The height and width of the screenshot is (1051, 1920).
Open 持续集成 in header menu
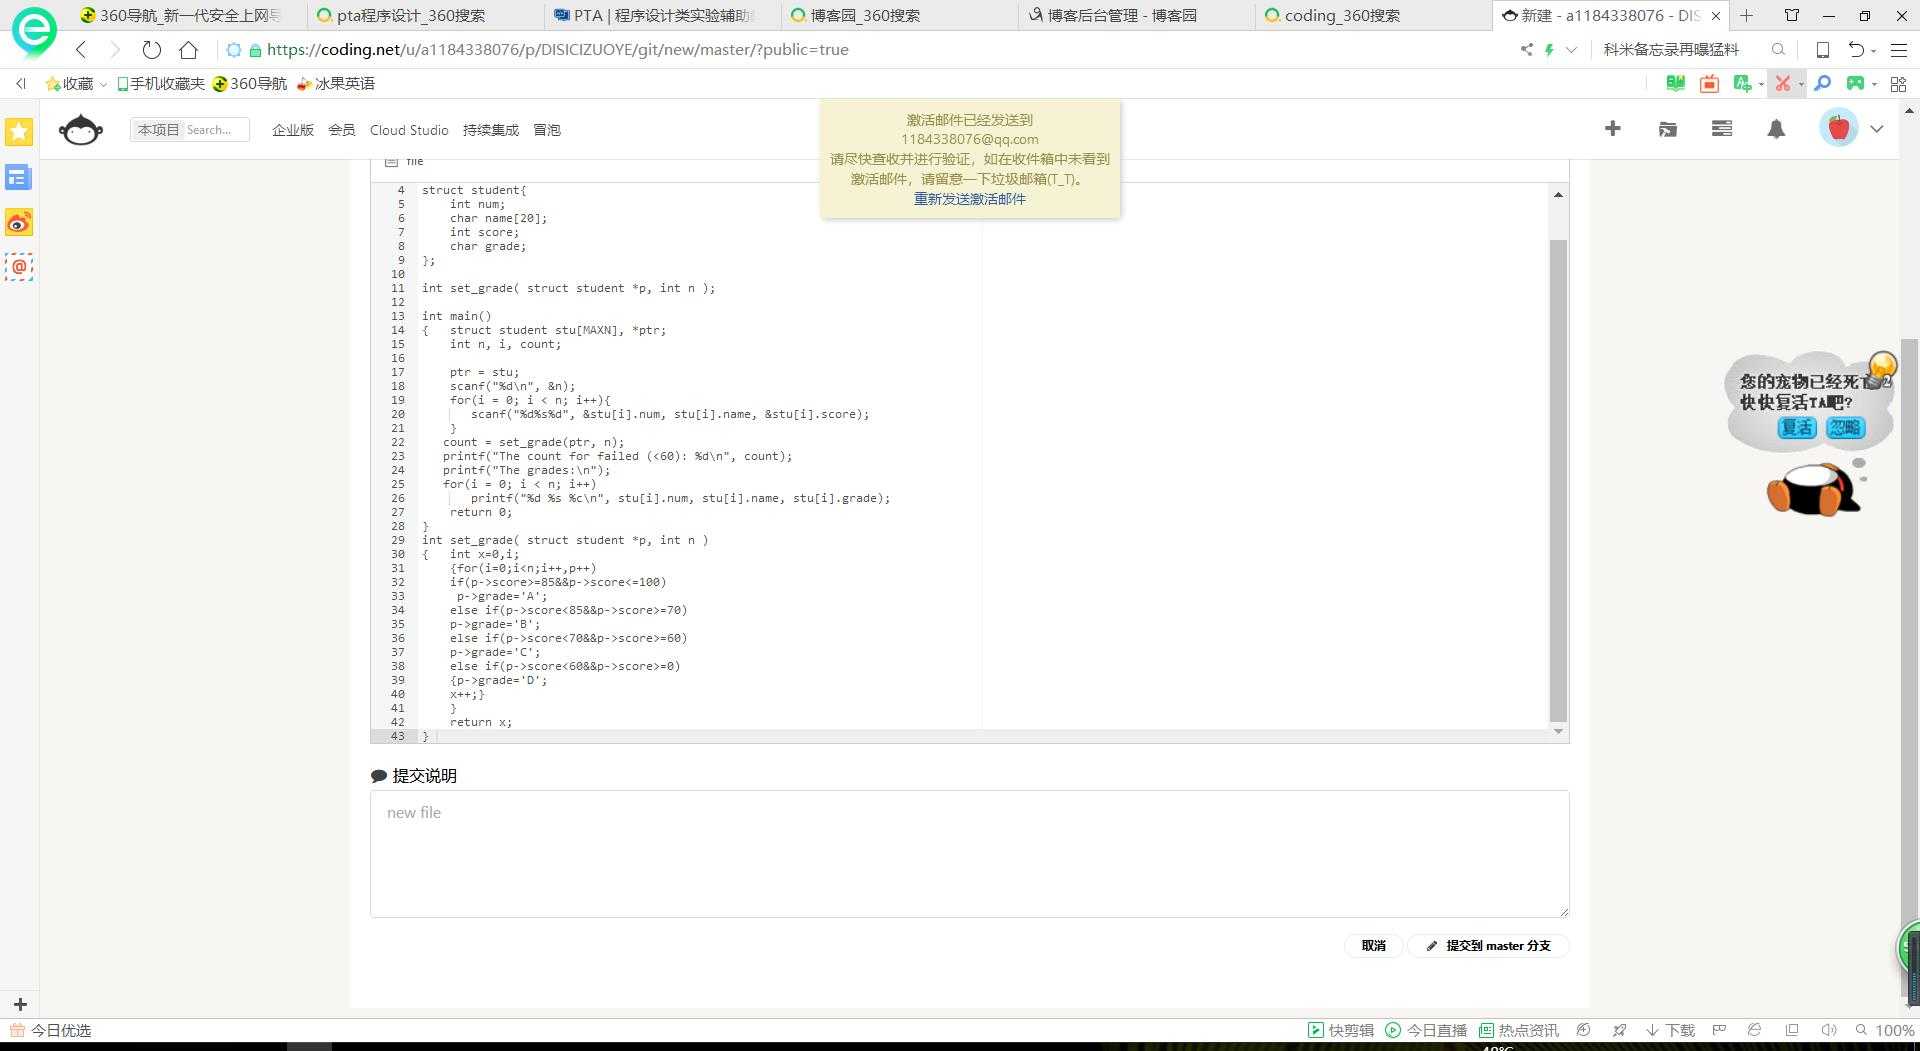[491, 130]
